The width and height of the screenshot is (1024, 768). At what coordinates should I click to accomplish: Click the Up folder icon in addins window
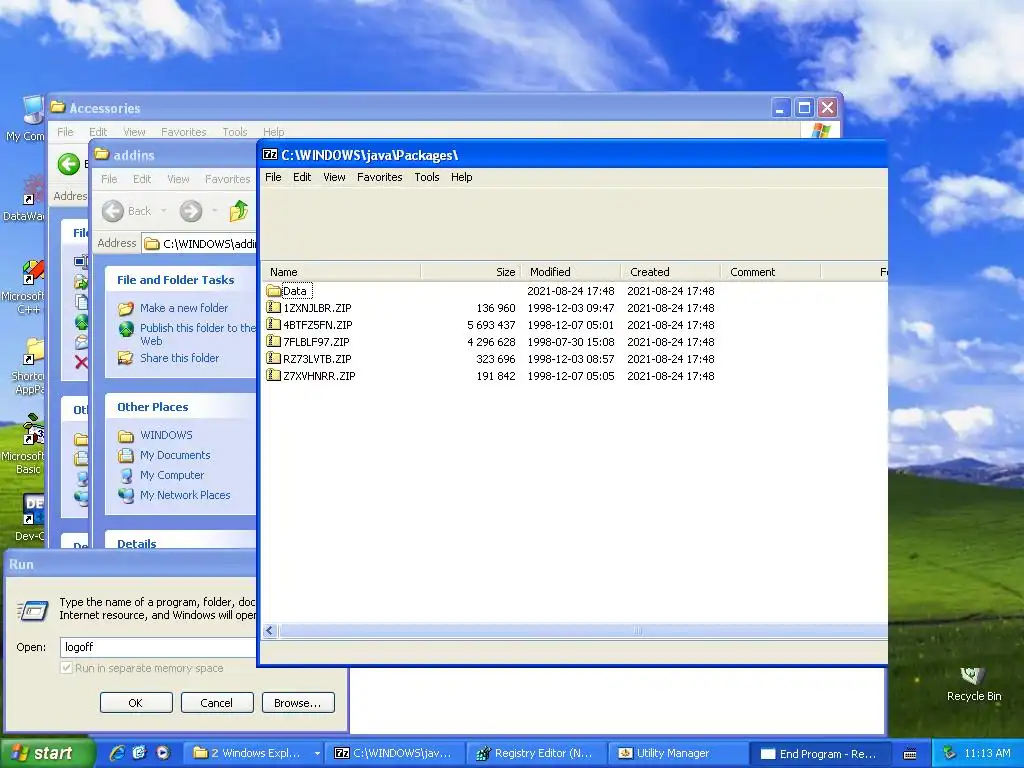(238, 211)
